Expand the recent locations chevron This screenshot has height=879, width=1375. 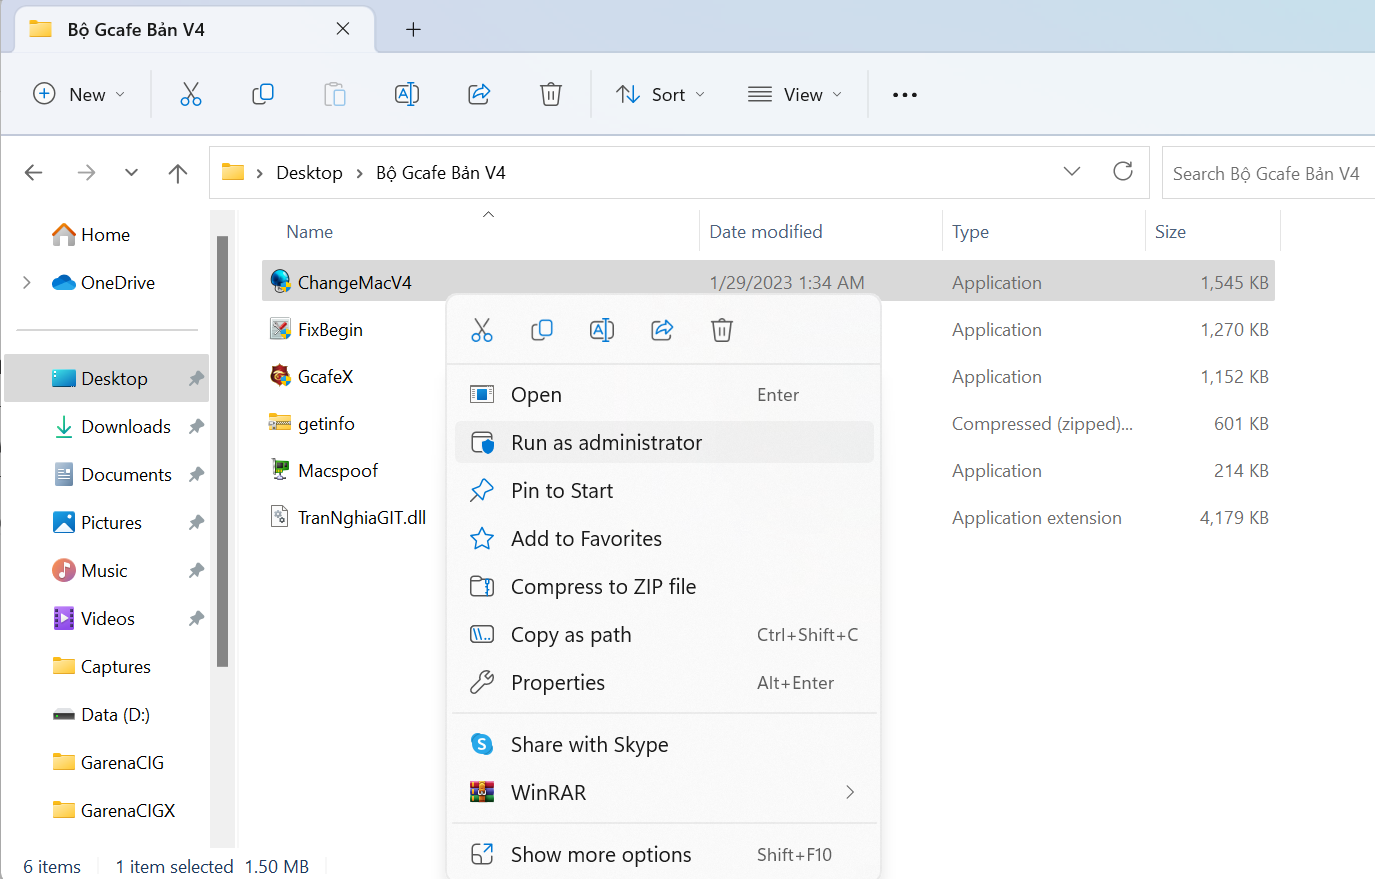click(x=131, y=173)
